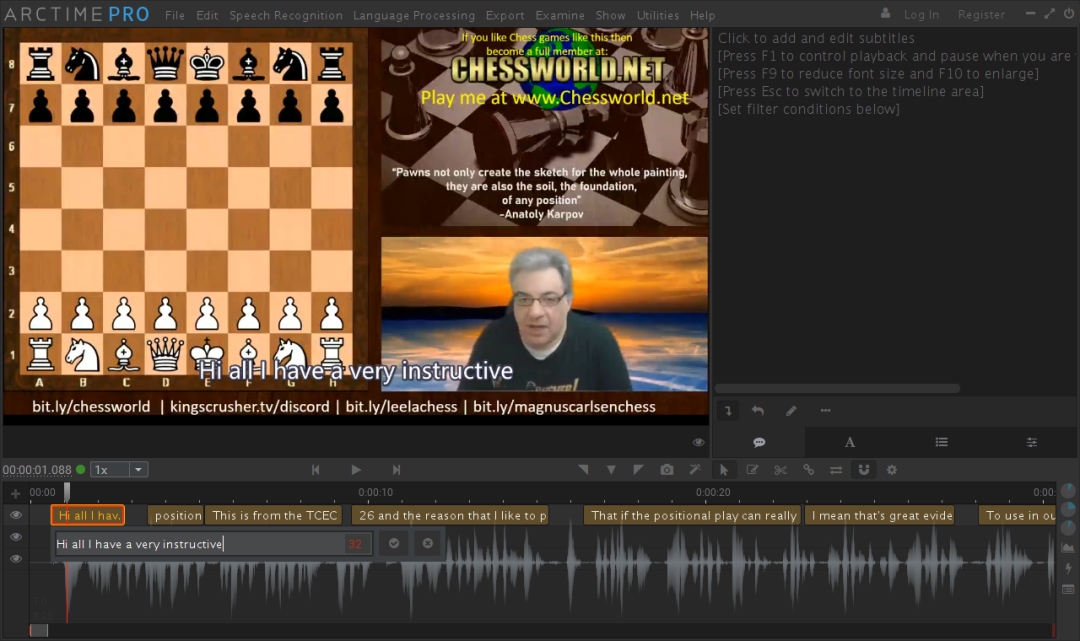Activate the chain link tool

809,470
